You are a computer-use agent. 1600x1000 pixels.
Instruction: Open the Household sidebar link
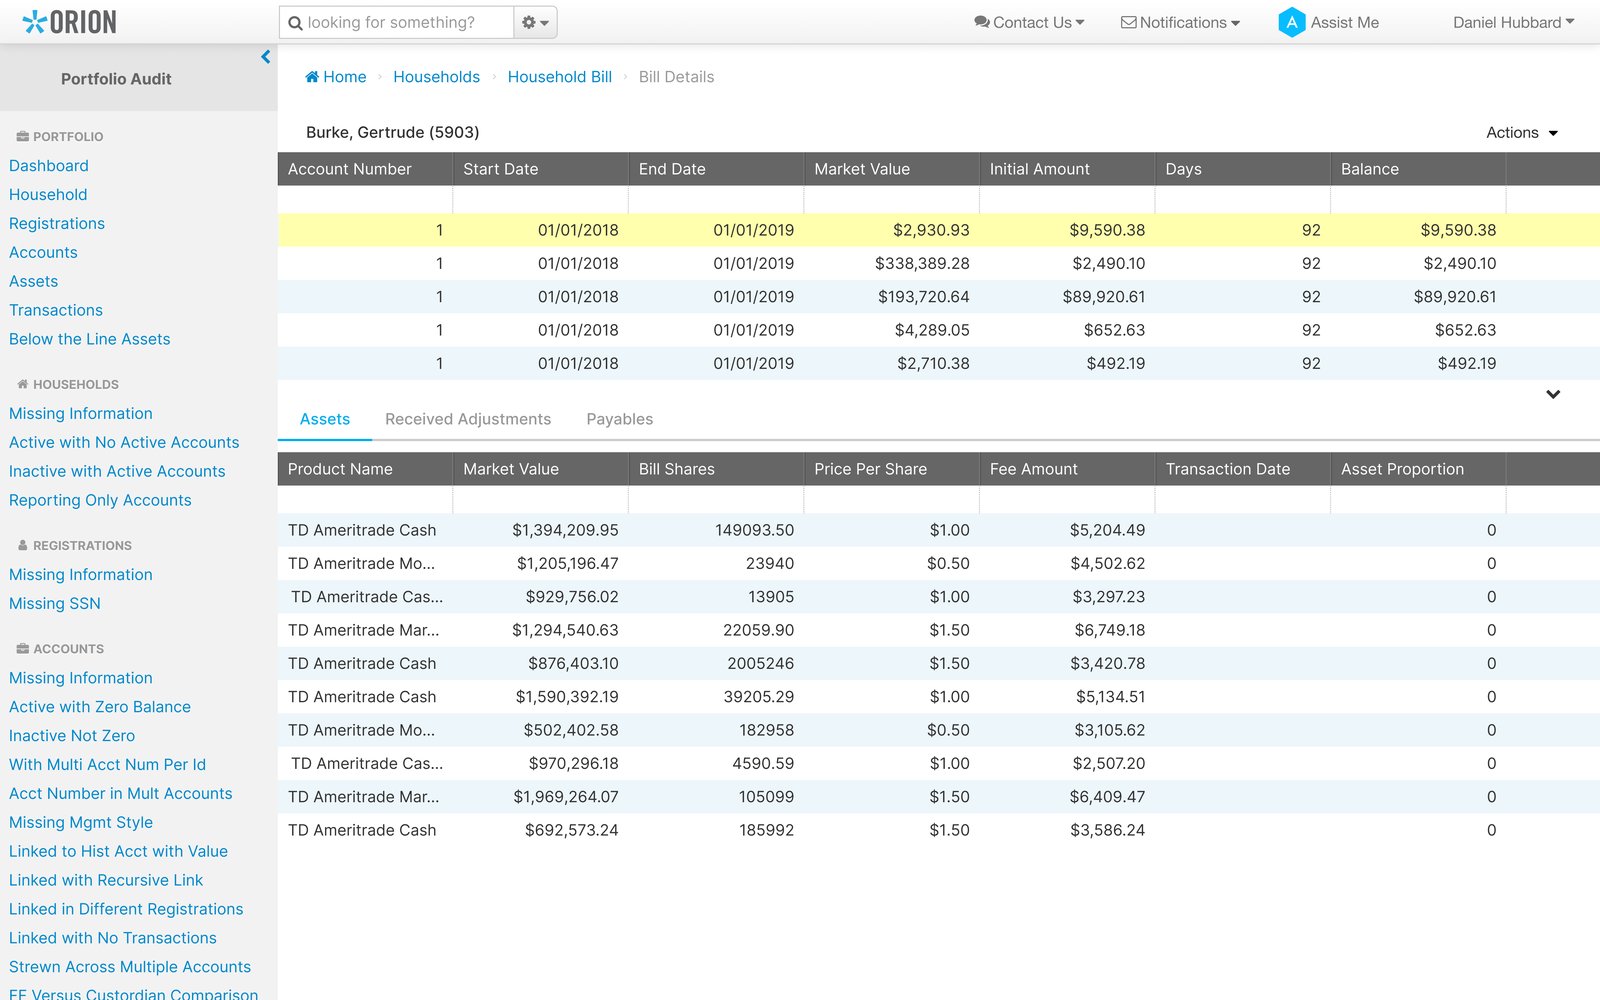click(x=48, y=195)
